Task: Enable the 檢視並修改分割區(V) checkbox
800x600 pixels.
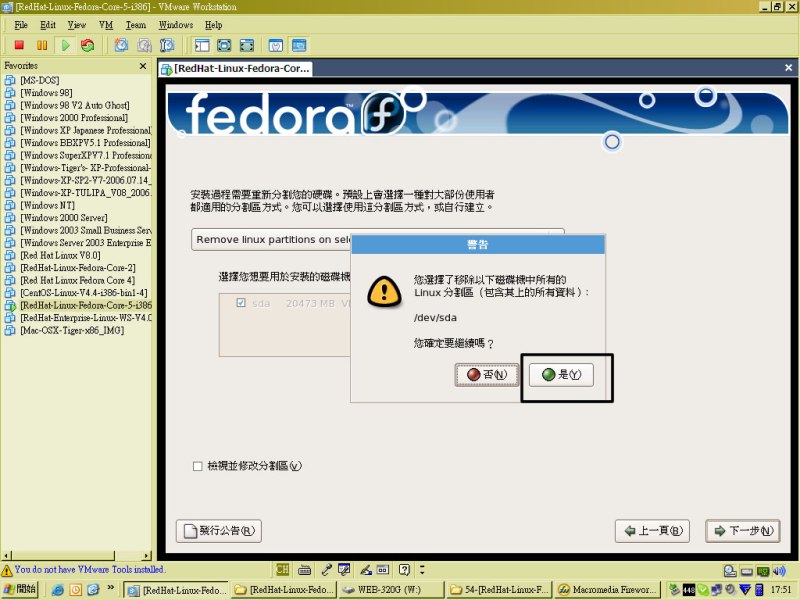Action: pos(197,466)
